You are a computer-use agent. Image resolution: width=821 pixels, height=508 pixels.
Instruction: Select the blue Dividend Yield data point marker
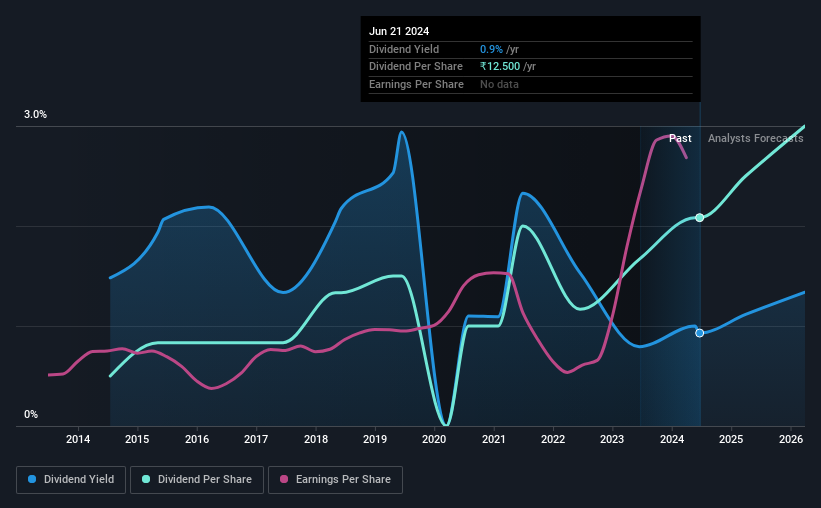[700, 333]
